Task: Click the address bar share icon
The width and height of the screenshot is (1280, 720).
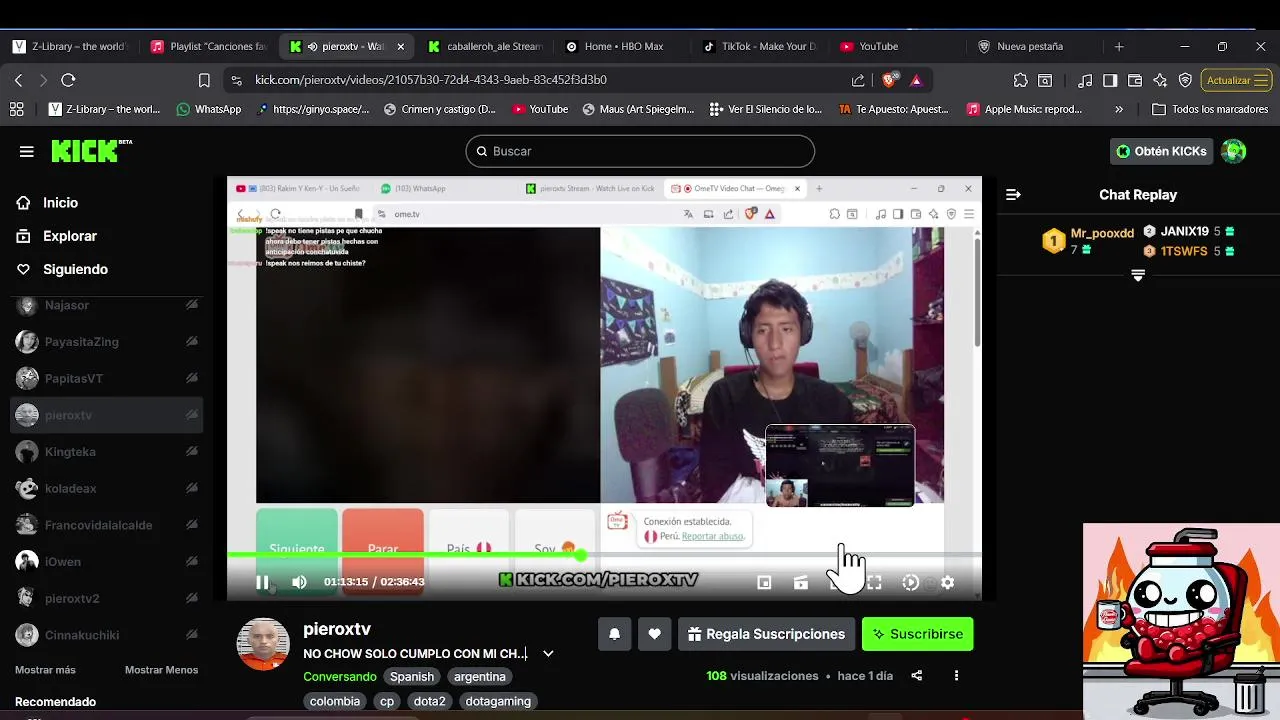Action: click(858, 80)
